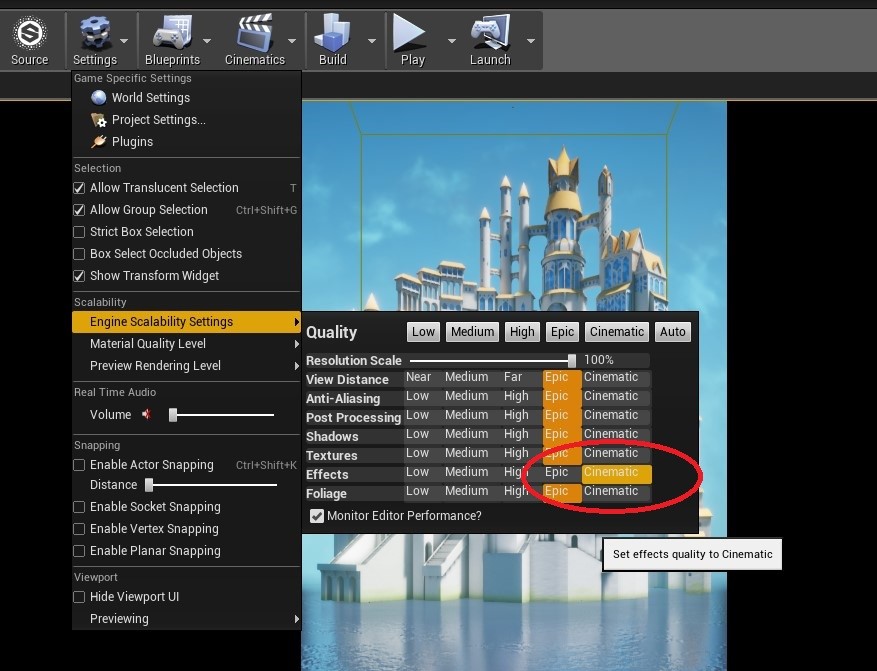
Task: Set Shadows to Cinematic
Action: pos(616,434)
